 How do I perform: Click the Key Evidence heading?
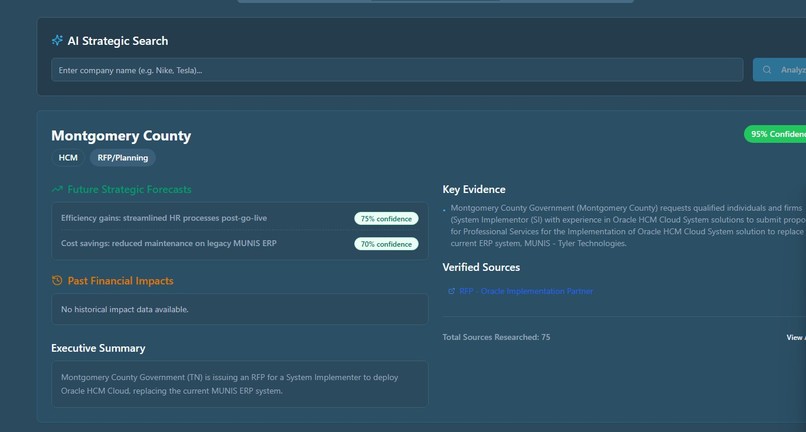474,189
